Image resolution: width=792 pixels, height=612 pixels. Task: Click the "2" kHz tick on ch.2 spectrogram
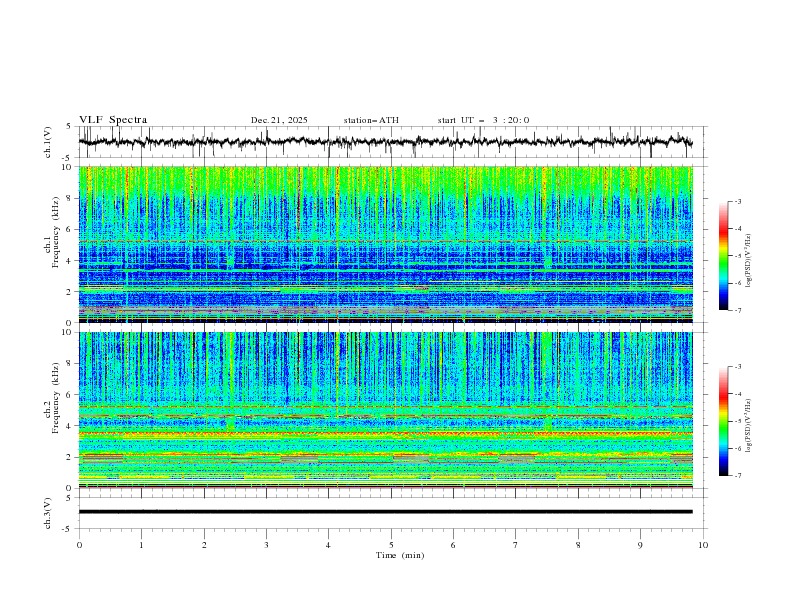pyautogui.click(x=69, y=457)
